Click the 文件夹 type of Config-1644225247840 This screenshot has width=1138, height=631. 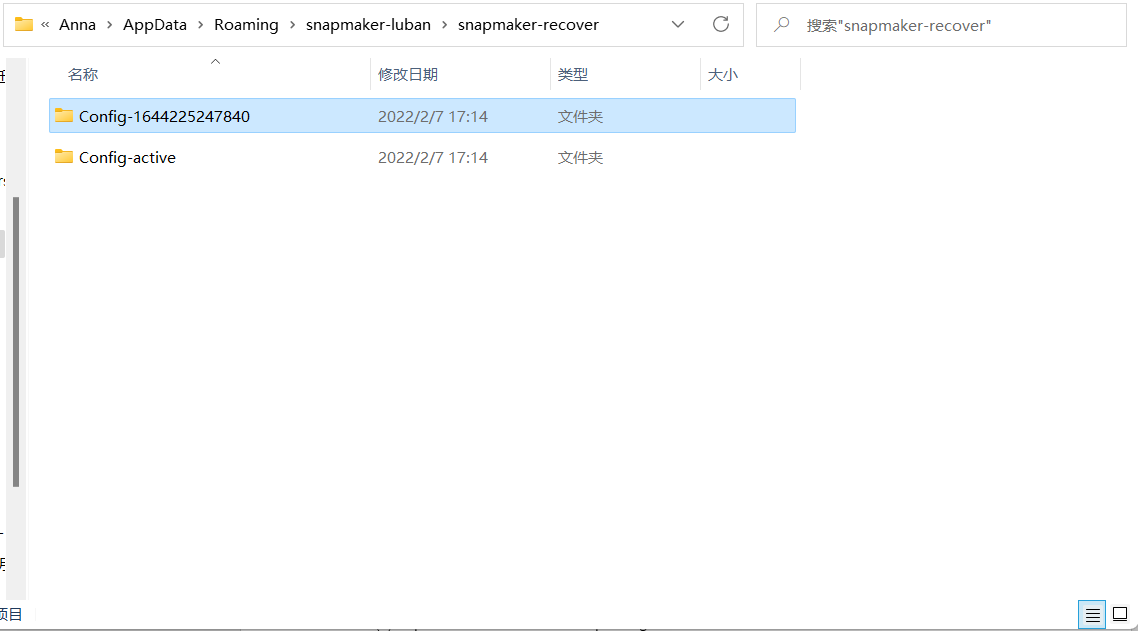(580, 116)
